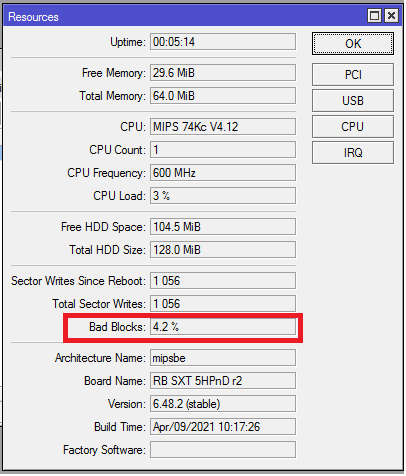
Task: Select the Board Name field
Action: coord(223,381)
